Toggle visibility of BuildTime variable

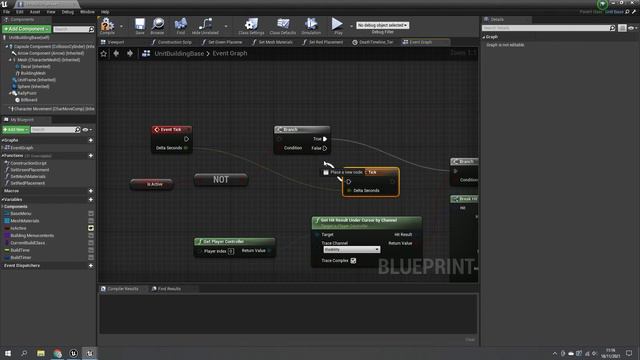(91, 250)
